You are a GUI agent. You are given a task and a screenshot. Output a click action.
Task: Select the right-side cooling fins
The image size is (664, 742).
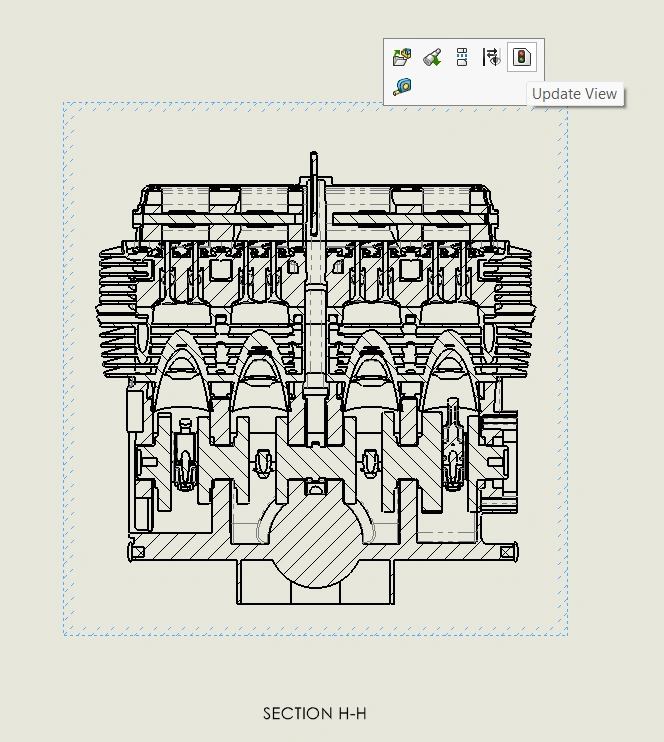515,298
